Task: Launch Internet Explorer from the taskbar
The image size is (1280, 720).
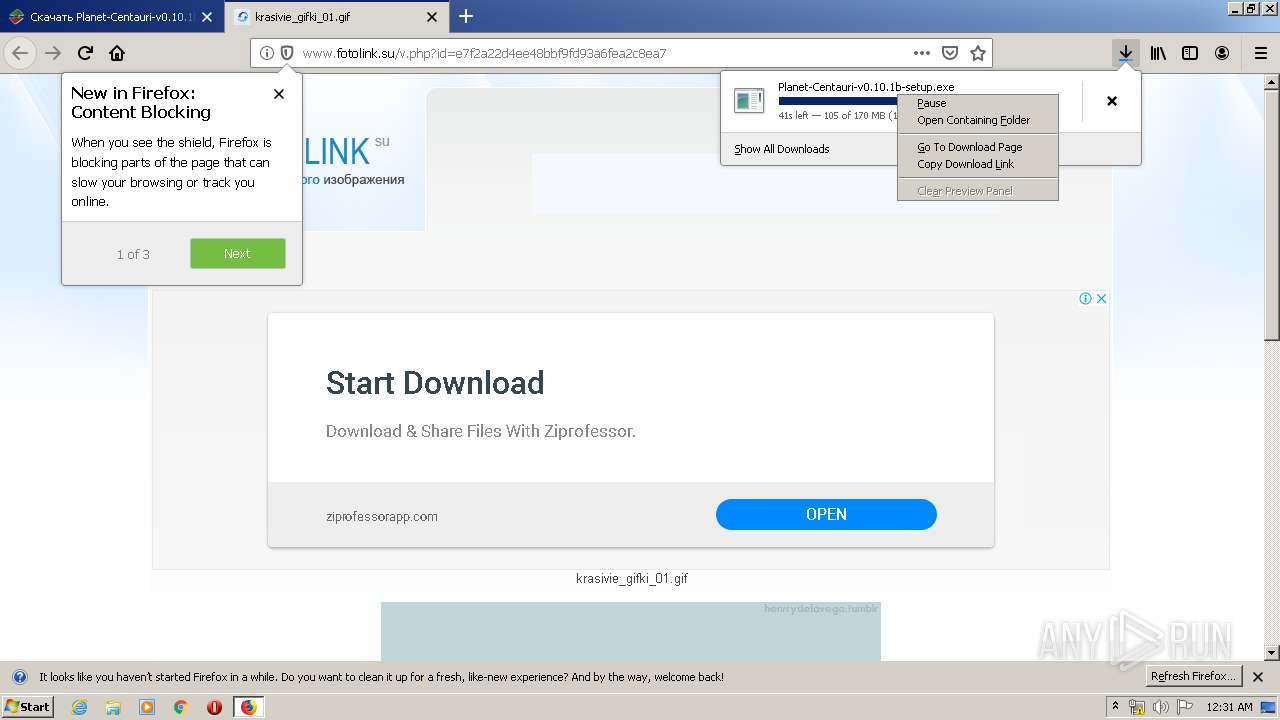Action: point(80,707)
